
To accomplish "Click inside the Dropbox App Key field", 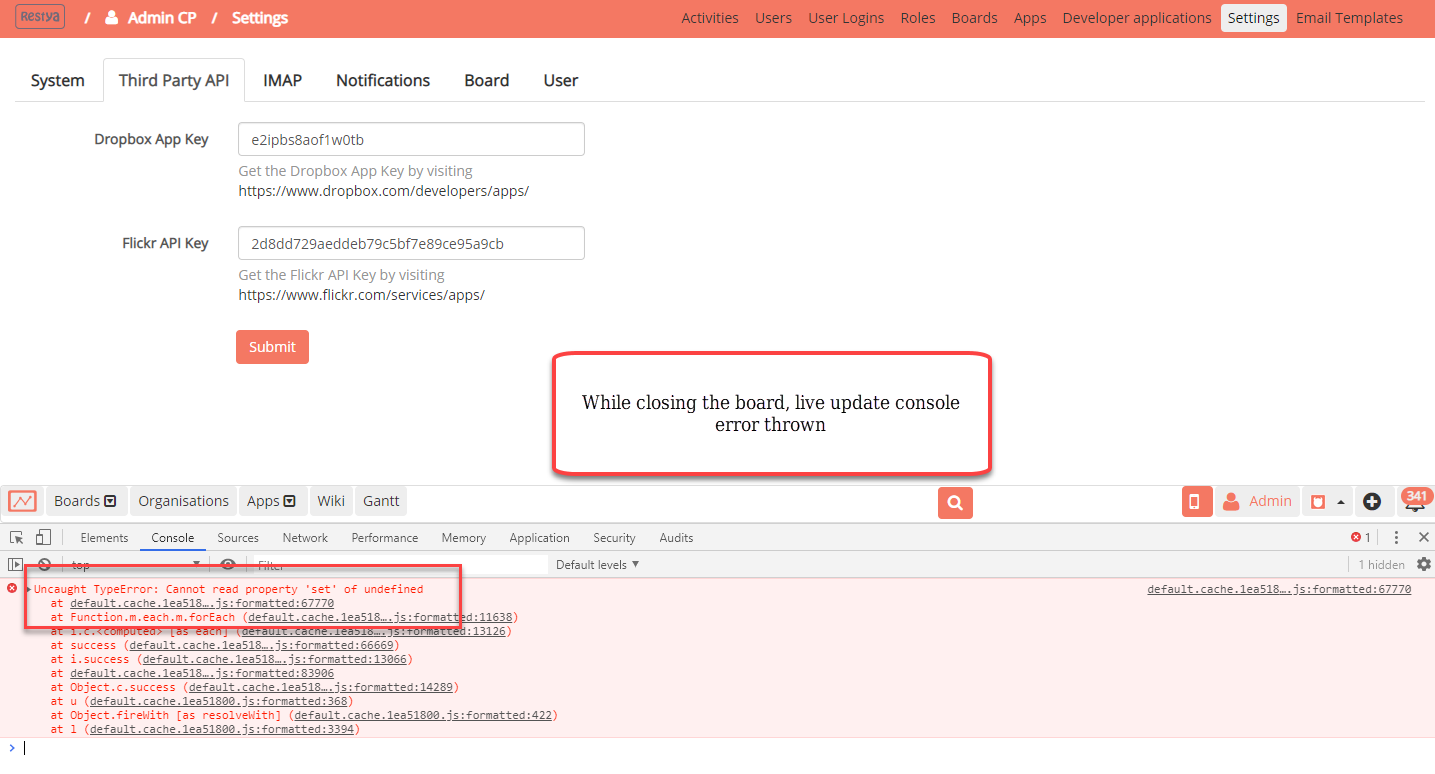I will pos(410,138).
